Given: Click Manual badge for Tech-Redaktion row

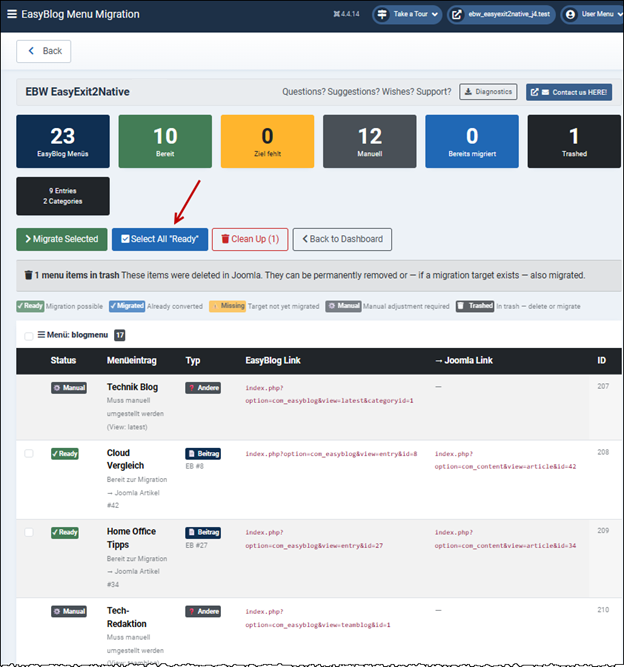Looking at the screenshot, I should point(69,612).
